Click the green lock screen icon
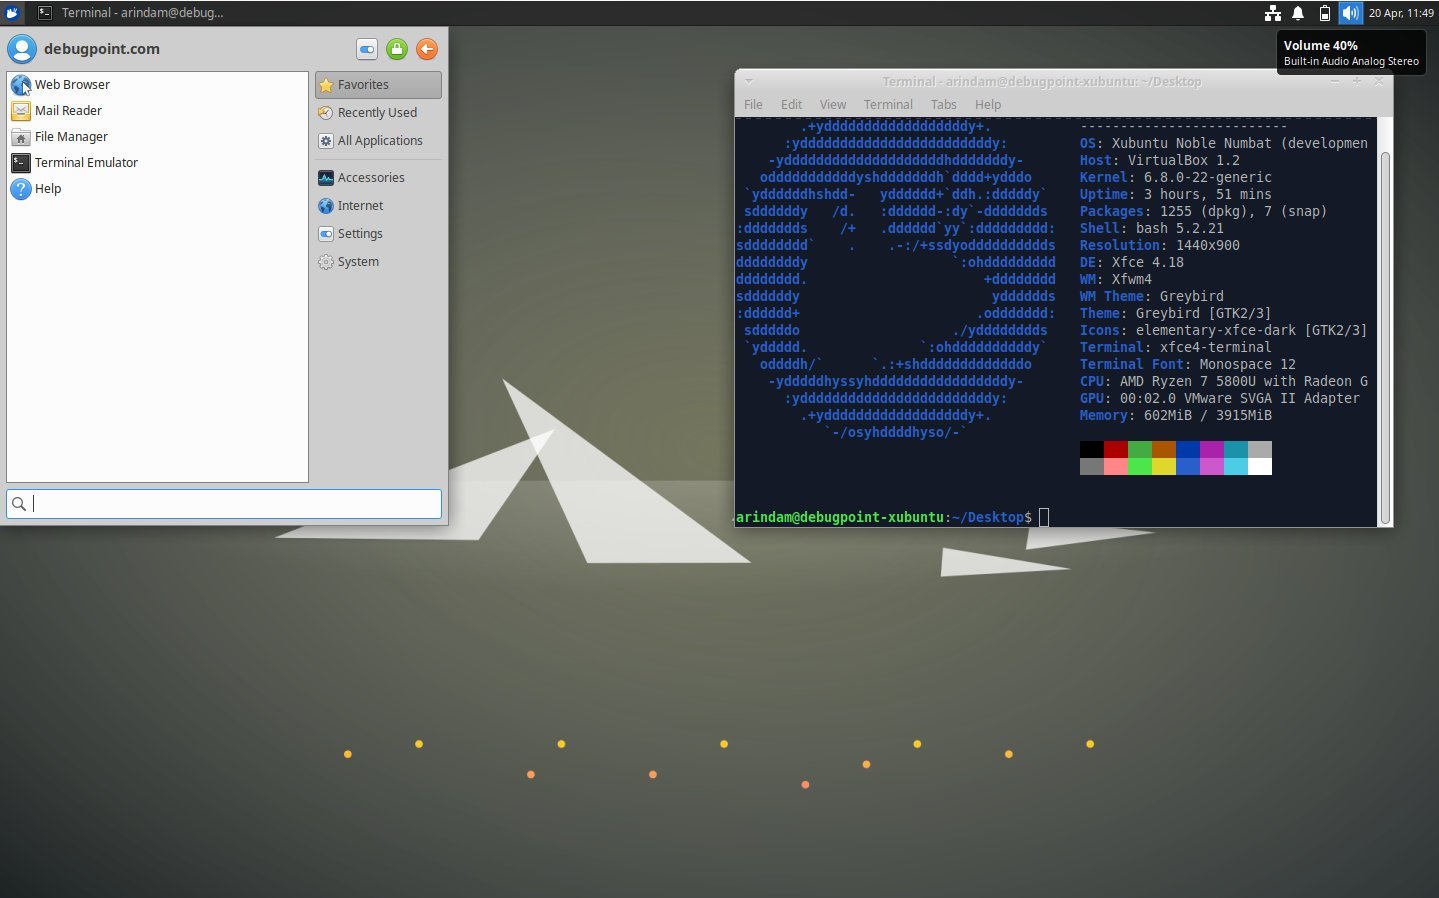The width and height of the screenshot is (1439, 898). [x=397, y=49]
